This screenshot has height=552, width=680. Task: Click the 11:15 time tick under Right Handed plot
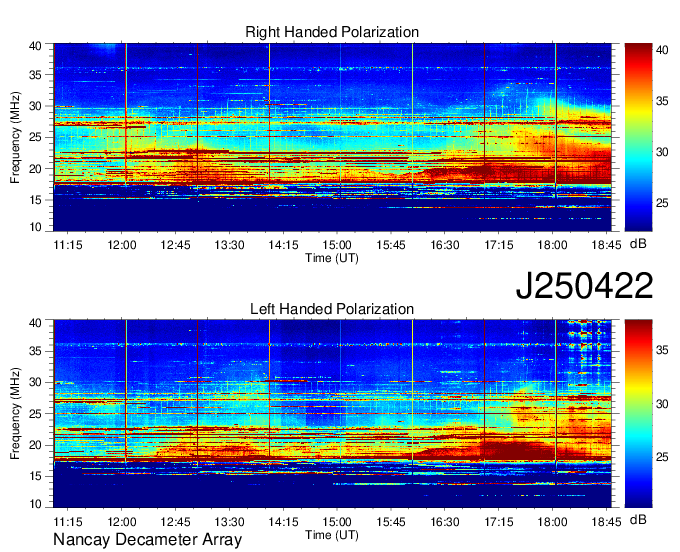[x=68, y=245]
